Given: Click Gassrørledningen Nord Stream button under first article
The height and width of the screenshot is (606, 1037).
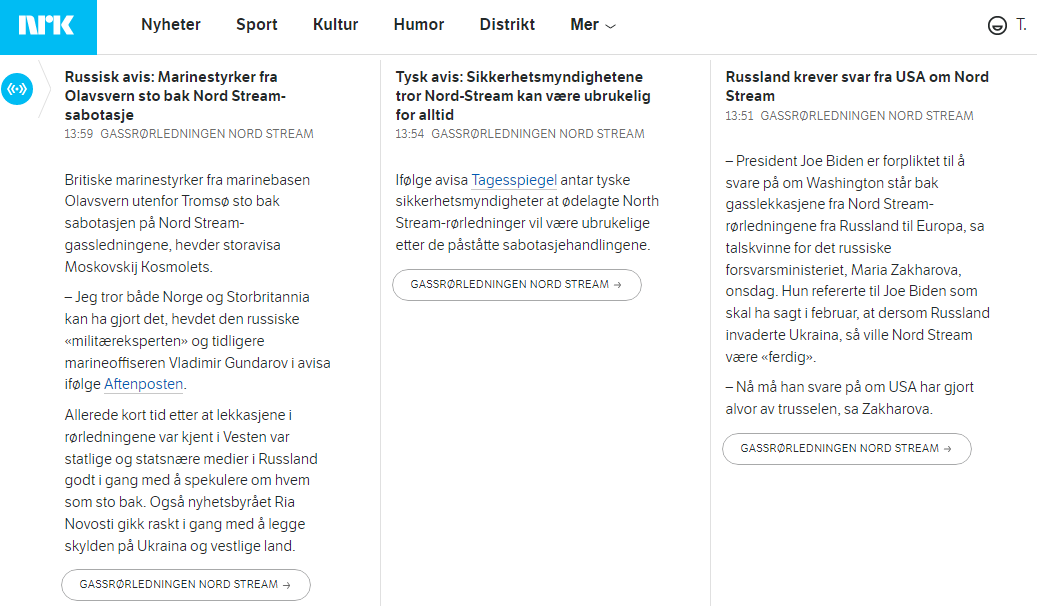Looking at the screenshot, I should [186, 584].
